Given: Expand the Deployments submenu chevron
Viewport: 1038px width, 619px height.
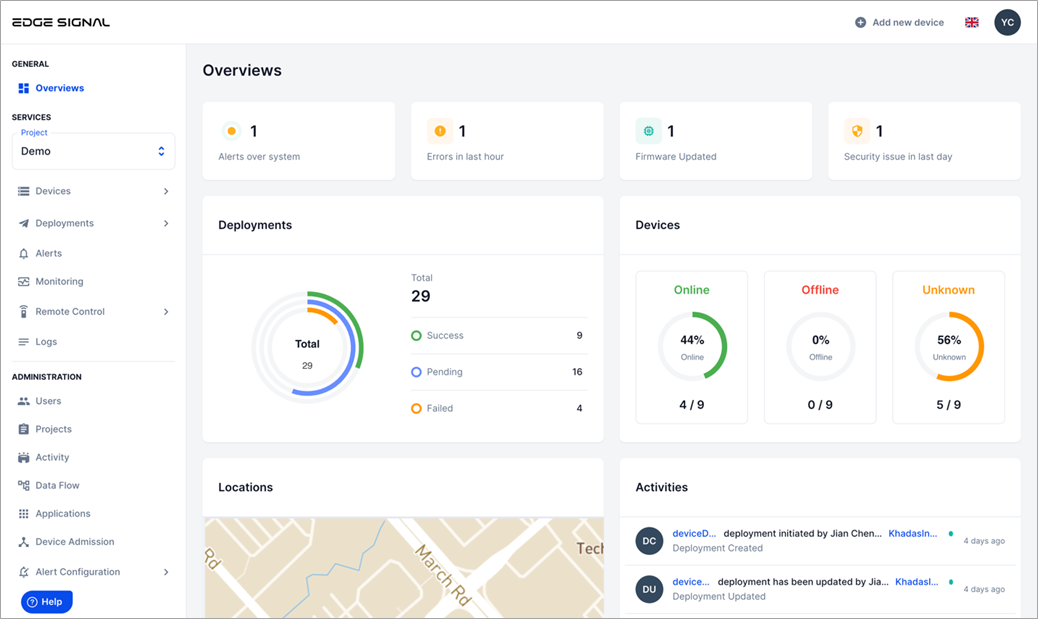Looking at the screenshot, I should pyautogui.click(x=166, y=224).
